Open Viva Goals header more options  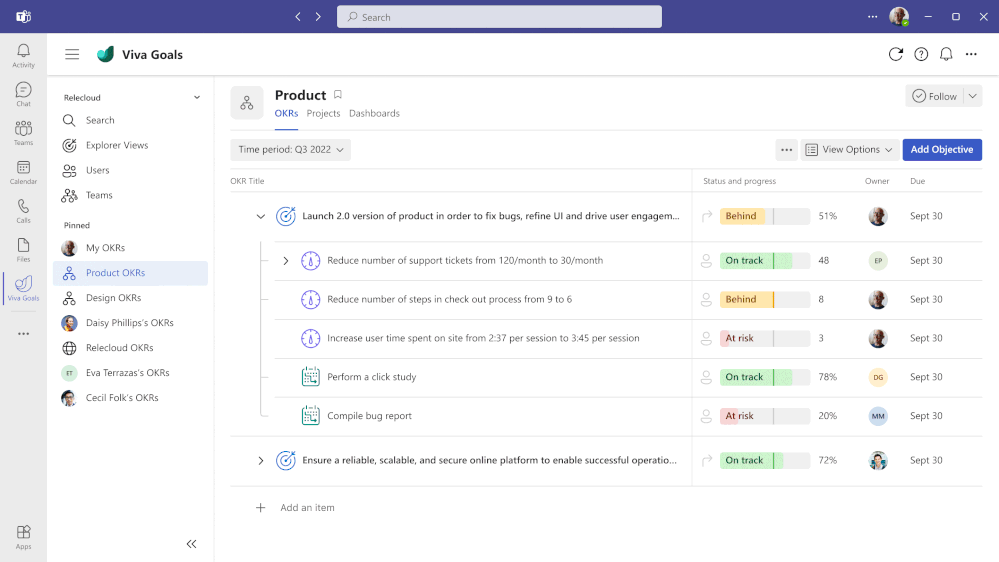971,54
